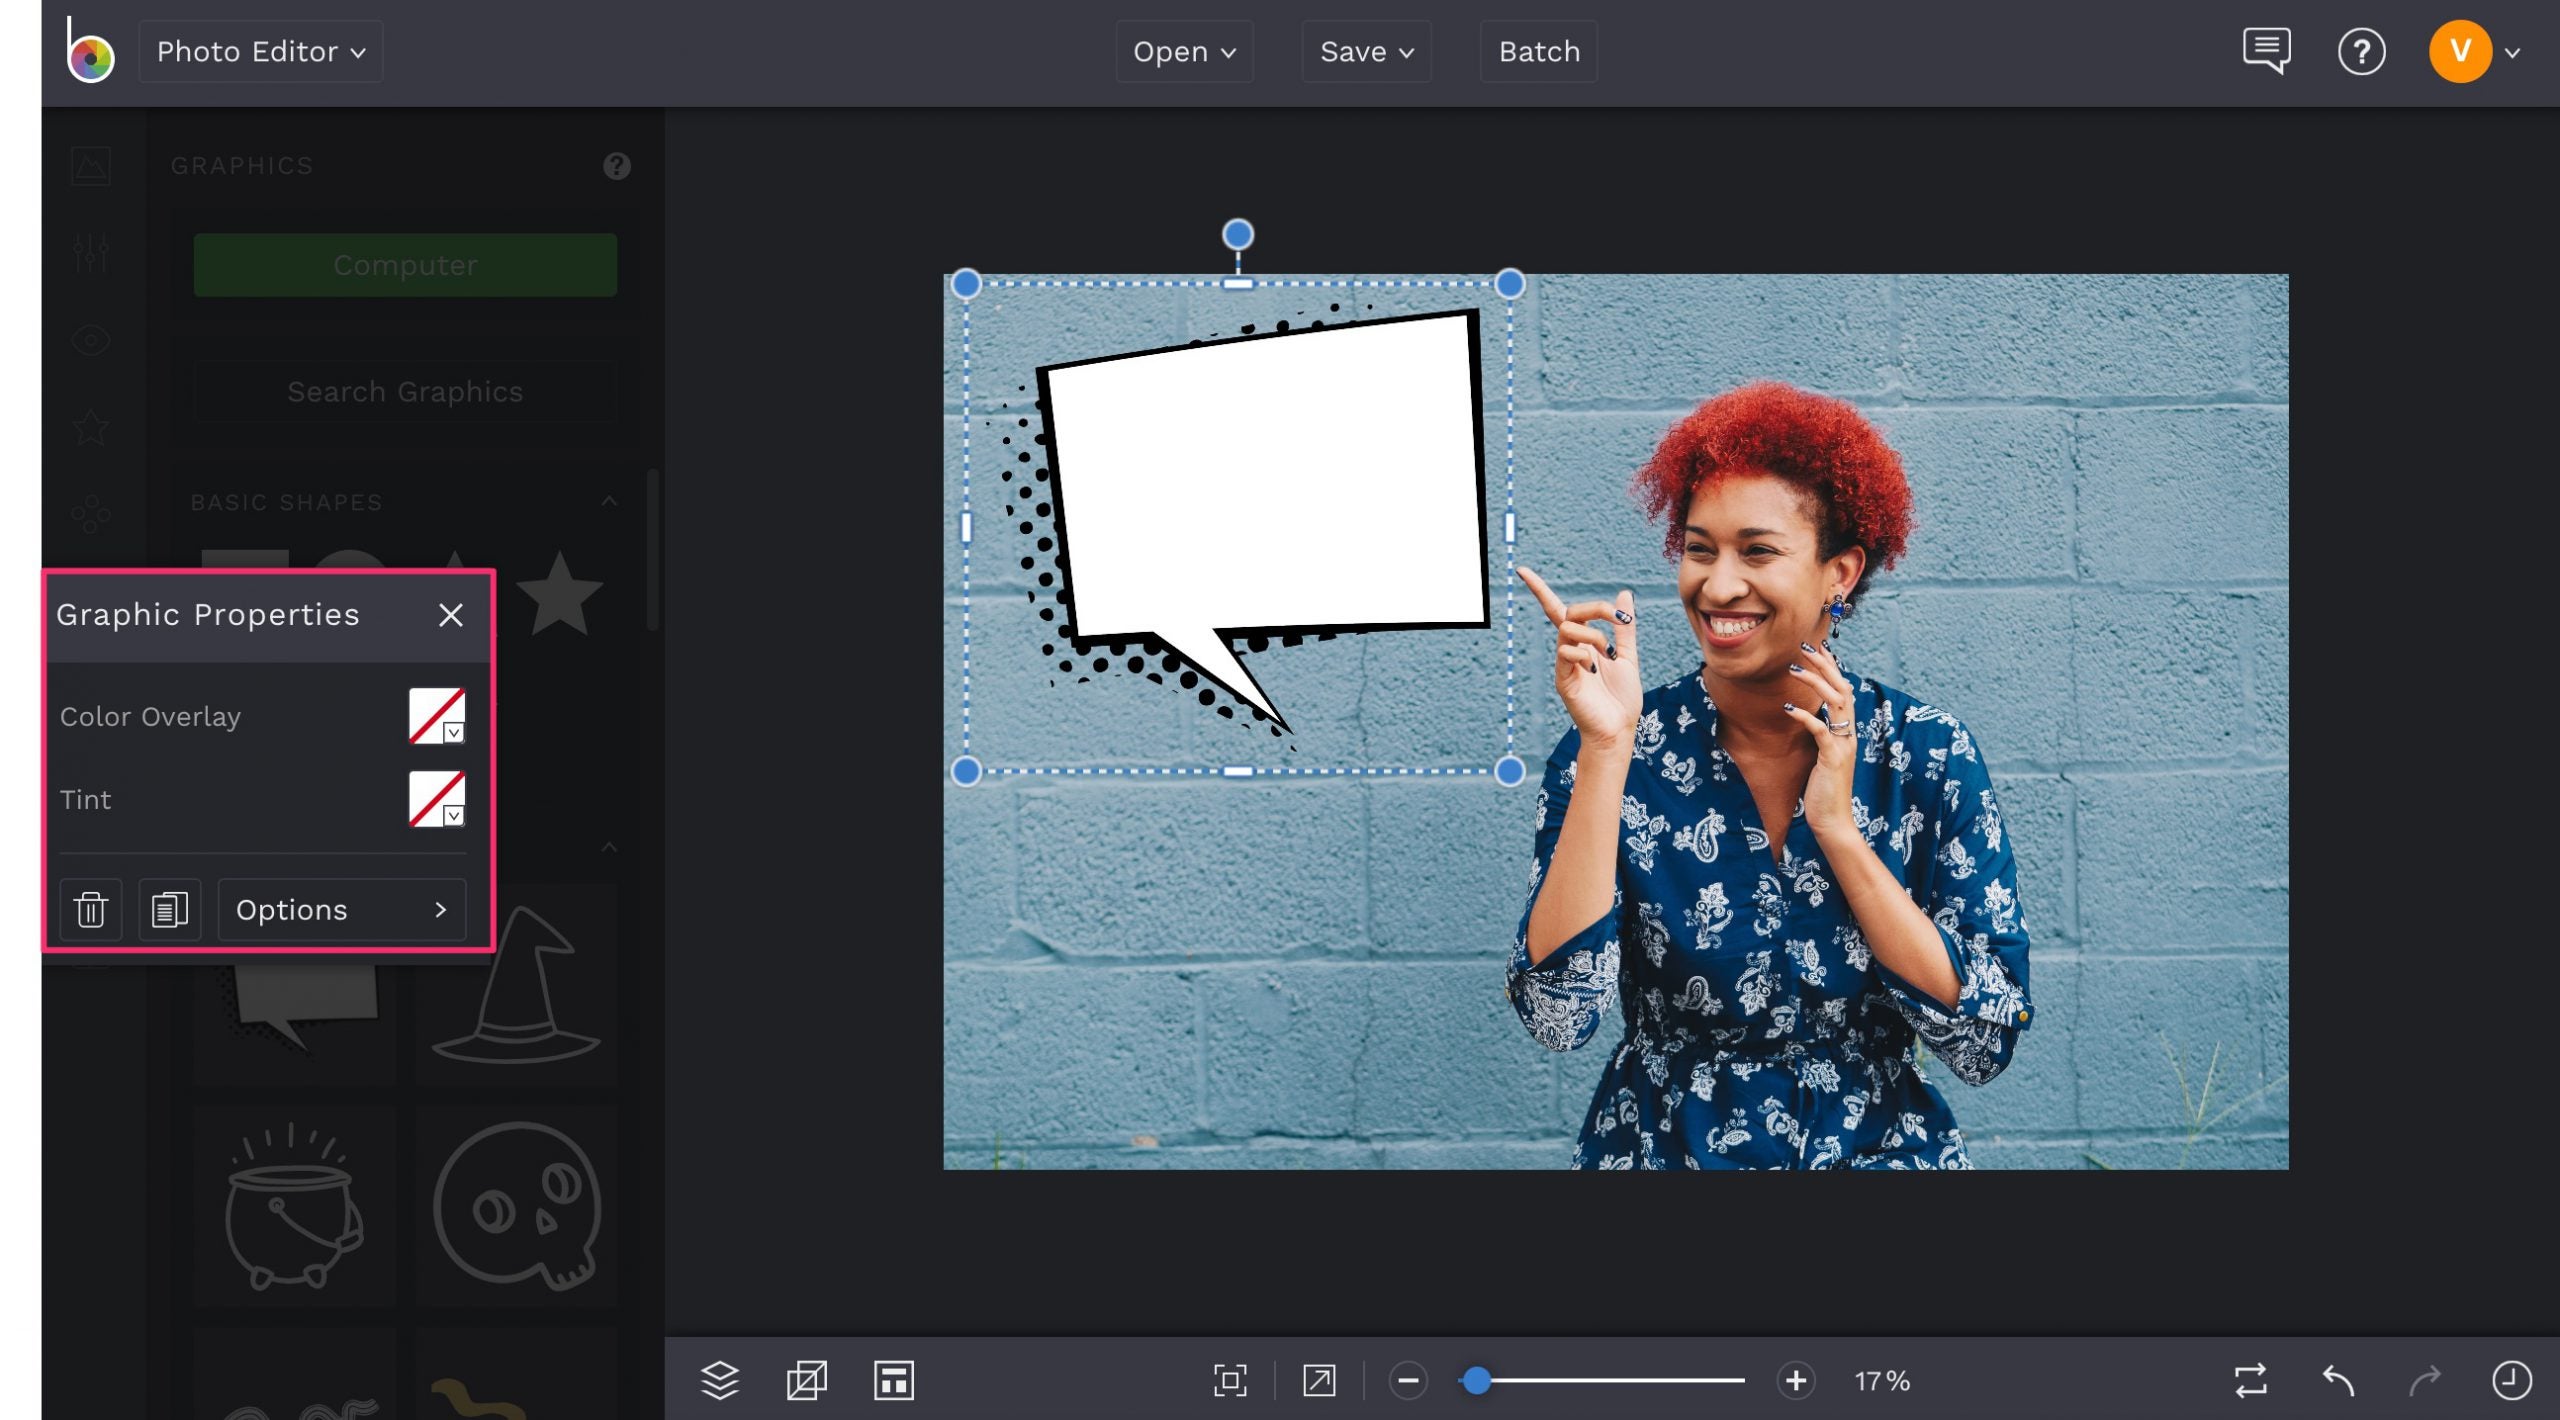2560x1420 pixels.
Task: Open the Tint color swatch
Action: (x=437, y=799)
